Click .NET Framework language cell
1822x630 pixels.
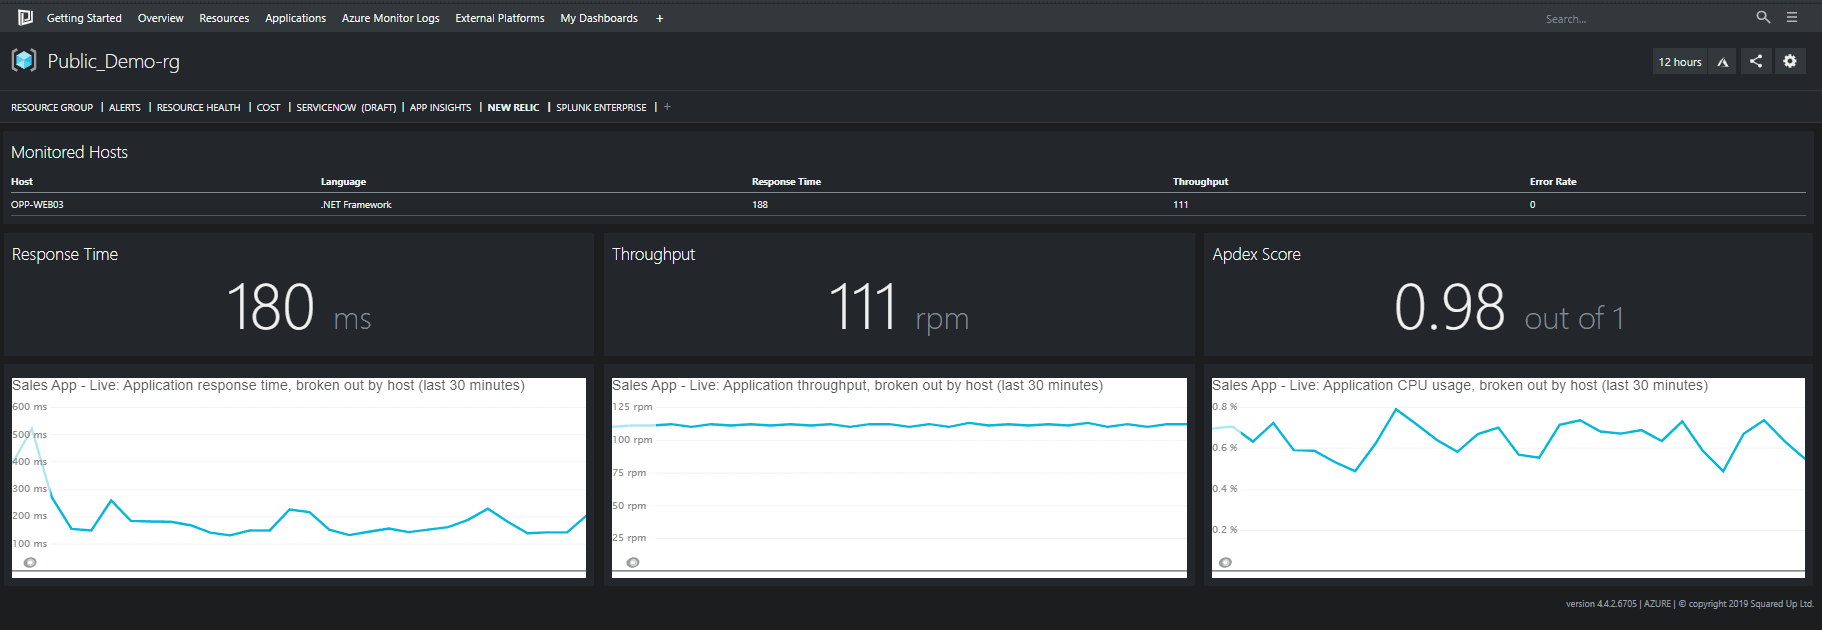click(x=356, y=204)
